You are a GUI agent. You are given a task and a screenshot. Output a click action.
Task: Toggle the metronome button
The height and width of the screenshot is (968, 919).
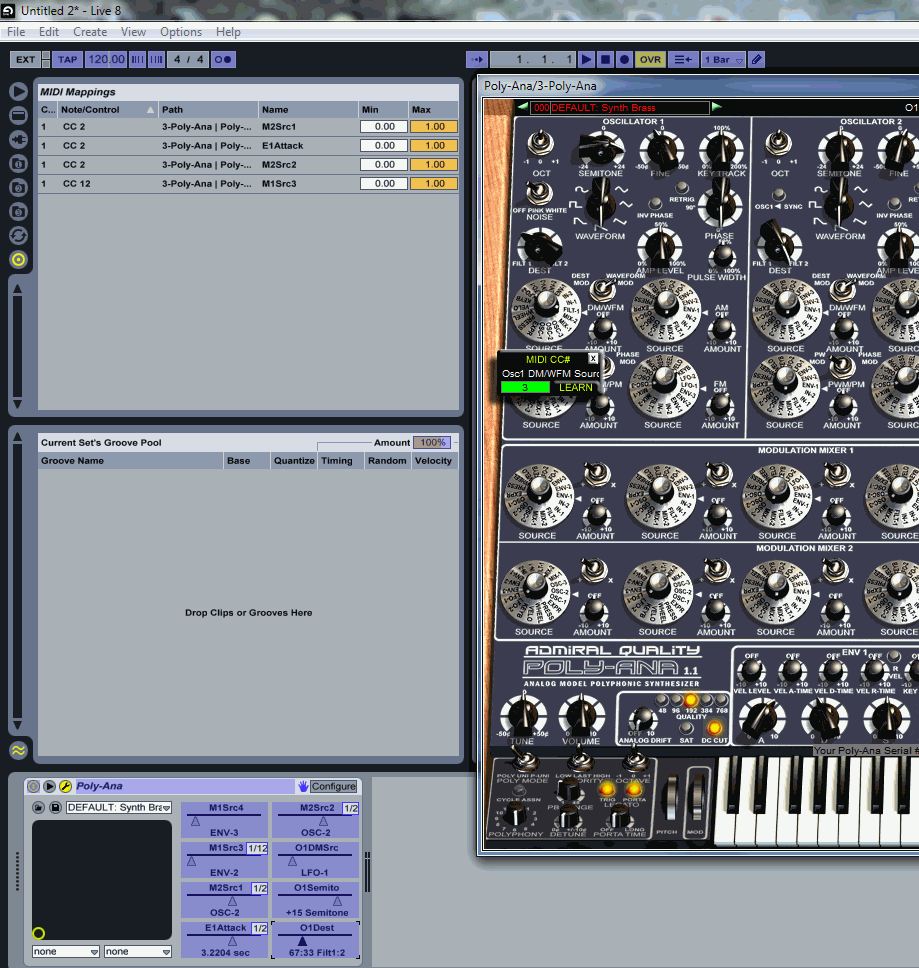[x=223, y=59]
